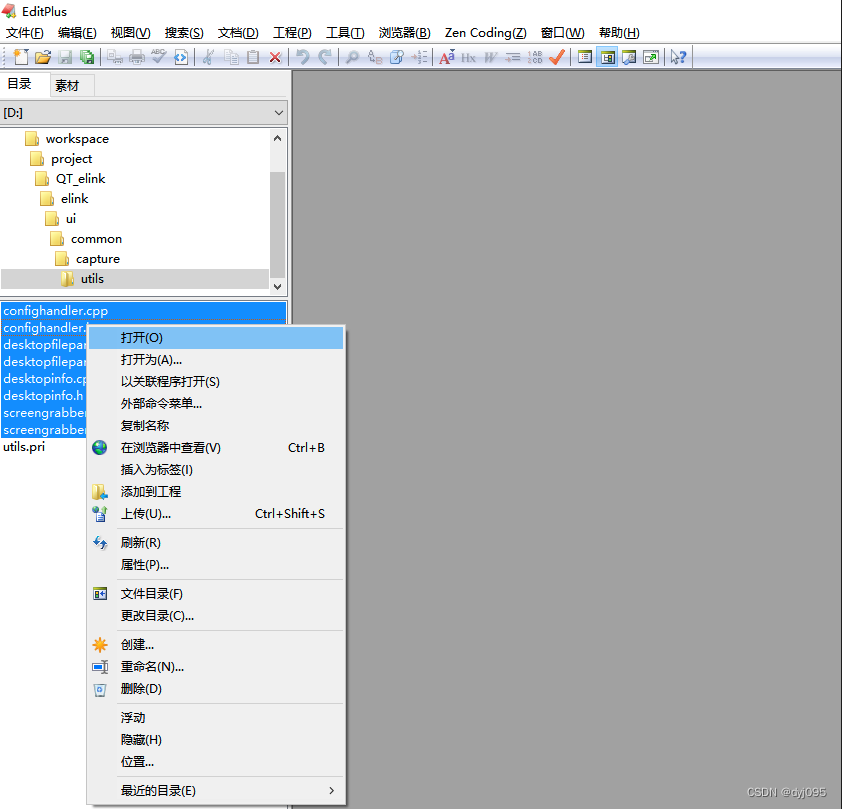
Task: Toggle the line number icon
Action: [535, 56]
